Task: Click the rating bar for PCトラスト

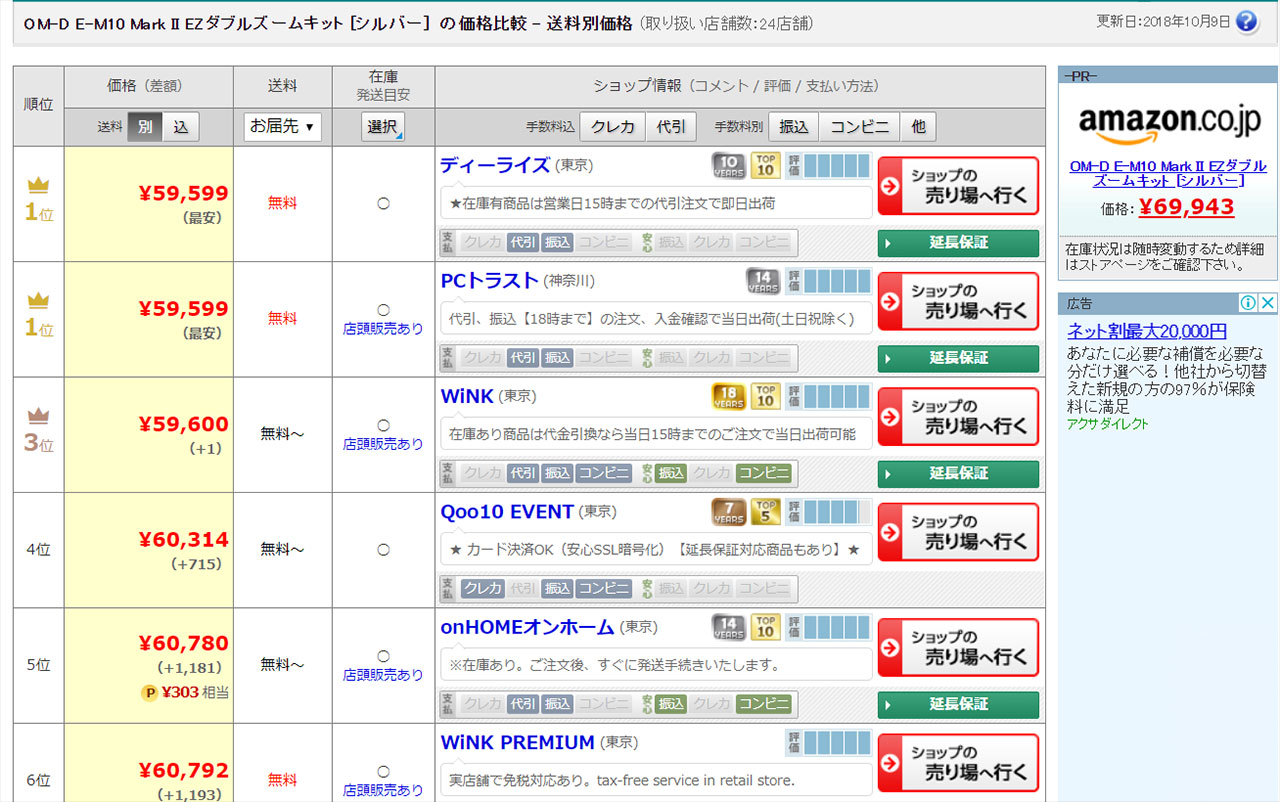Action: 828,281
